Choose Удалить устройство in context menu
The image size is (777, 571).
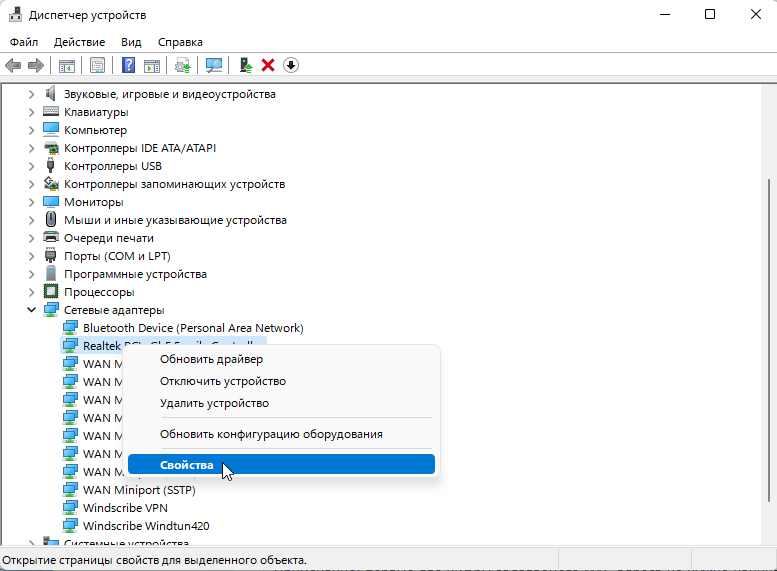pos(281,403)
